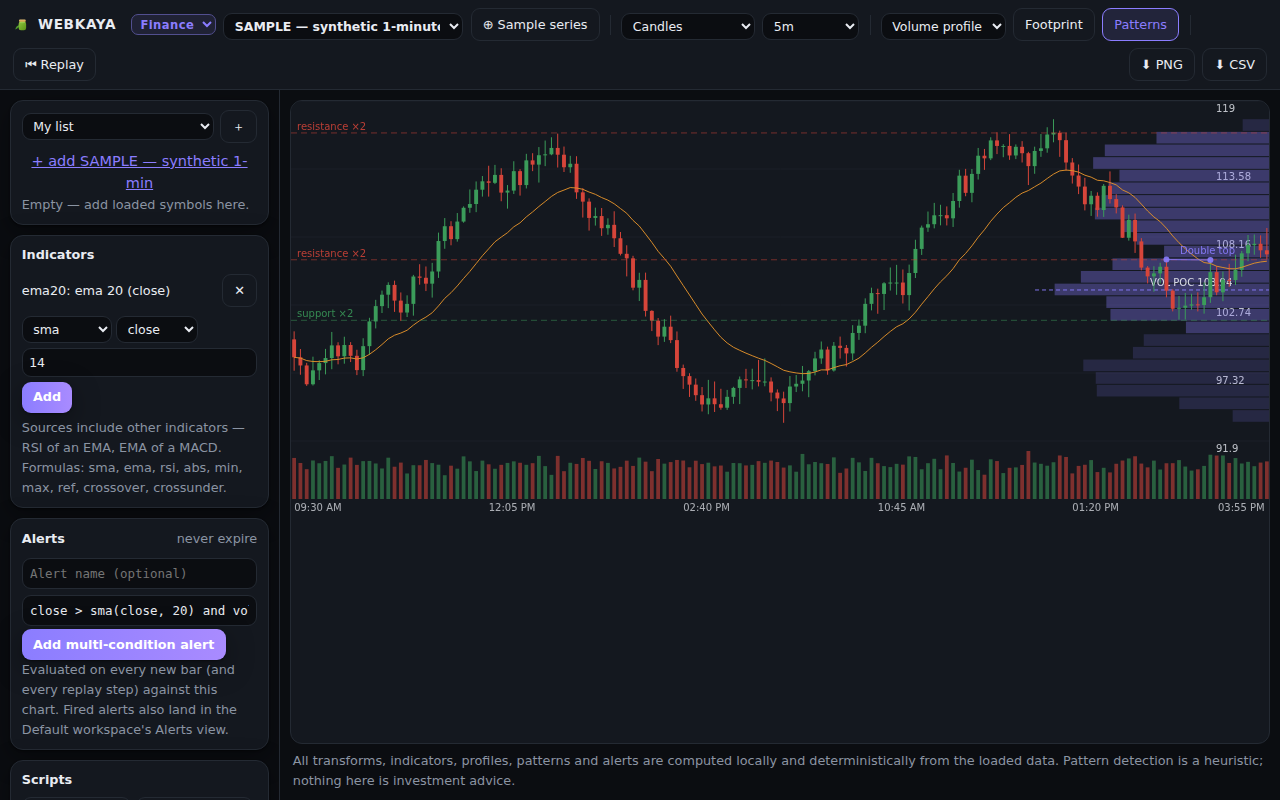Image resolution: width=1280 pixels, height=800 pixels.
Task: Click the Indicators panel heading
Action: [x=58, y=255]
